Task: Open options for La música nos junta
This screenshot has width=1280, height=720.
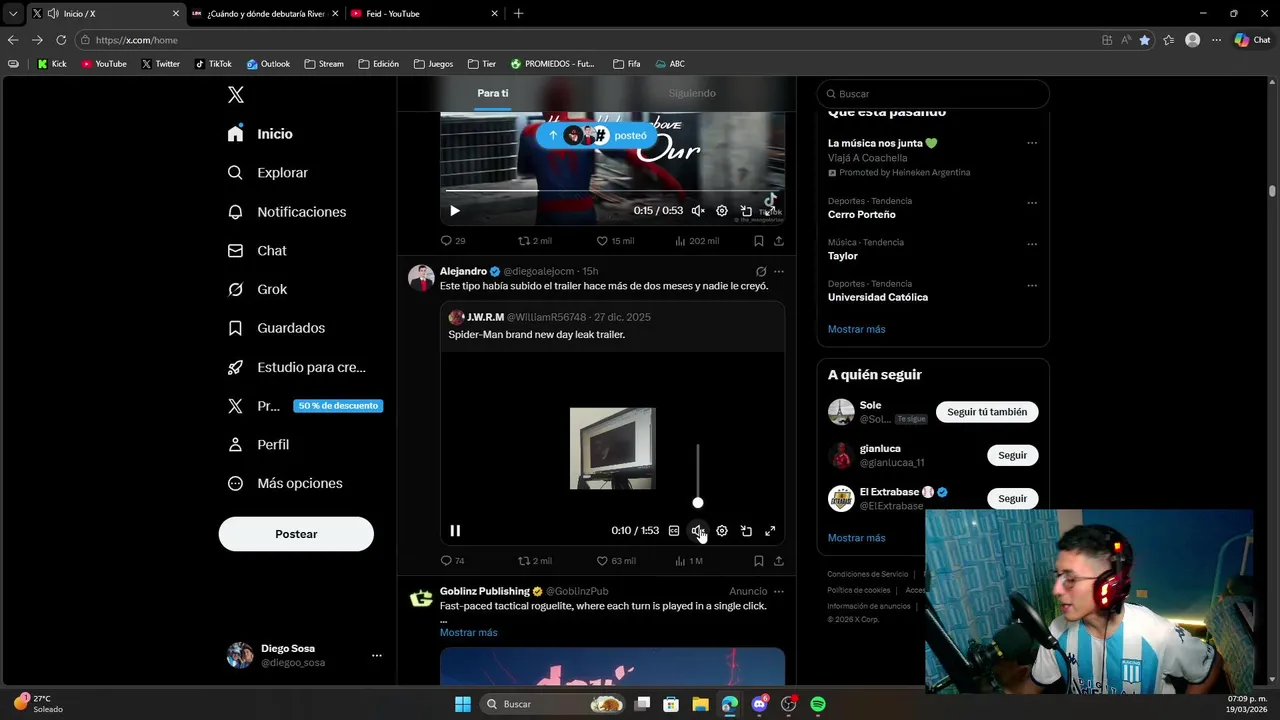Action: click(1032, 143)
